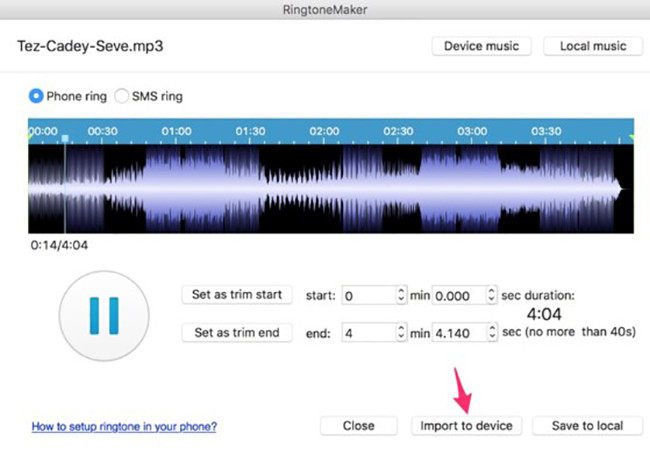
Task: Click the waveform near the 03:00 position
Action: 472,188
